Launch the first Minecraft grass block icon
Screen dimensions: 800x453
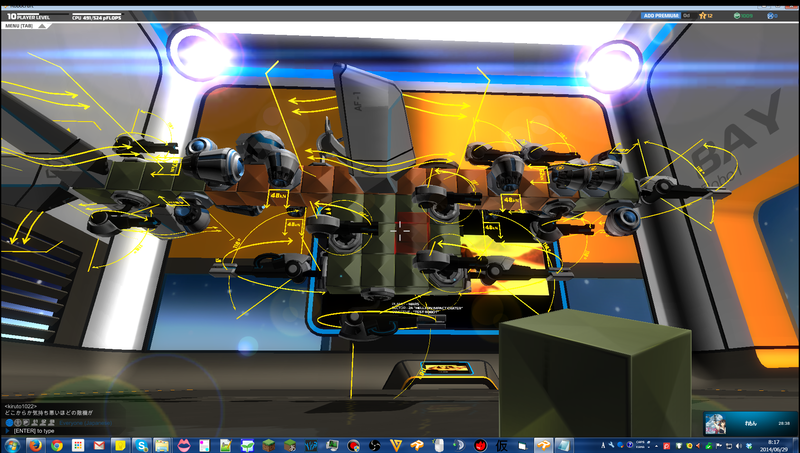tap(269, 445)
